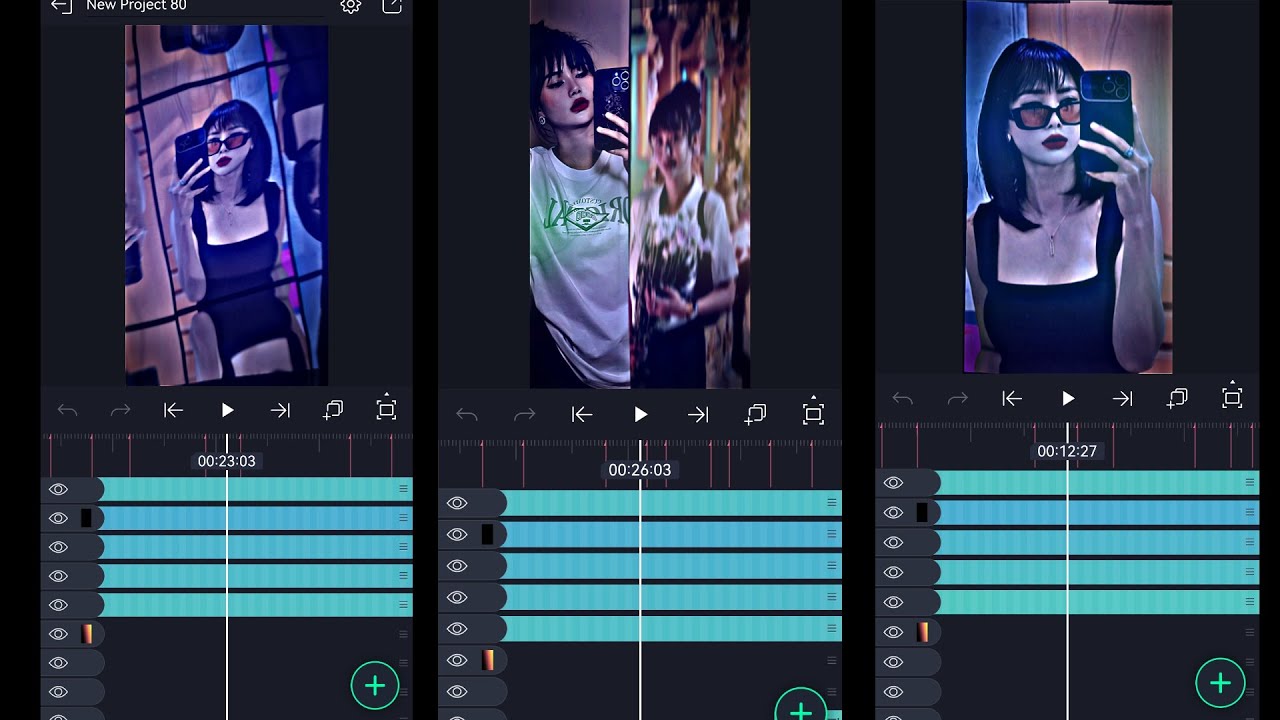The image size is (1280, 720).
Task: Tap the export share icon next to the gear
Action: click(x=392, y=6)
